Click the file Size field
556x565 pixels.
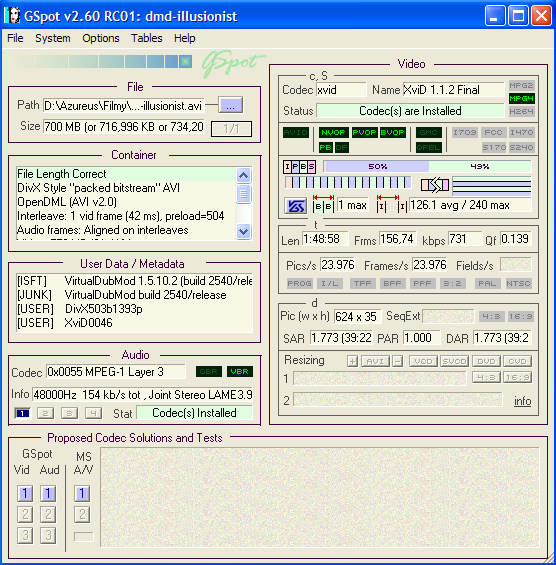[124, 127]
